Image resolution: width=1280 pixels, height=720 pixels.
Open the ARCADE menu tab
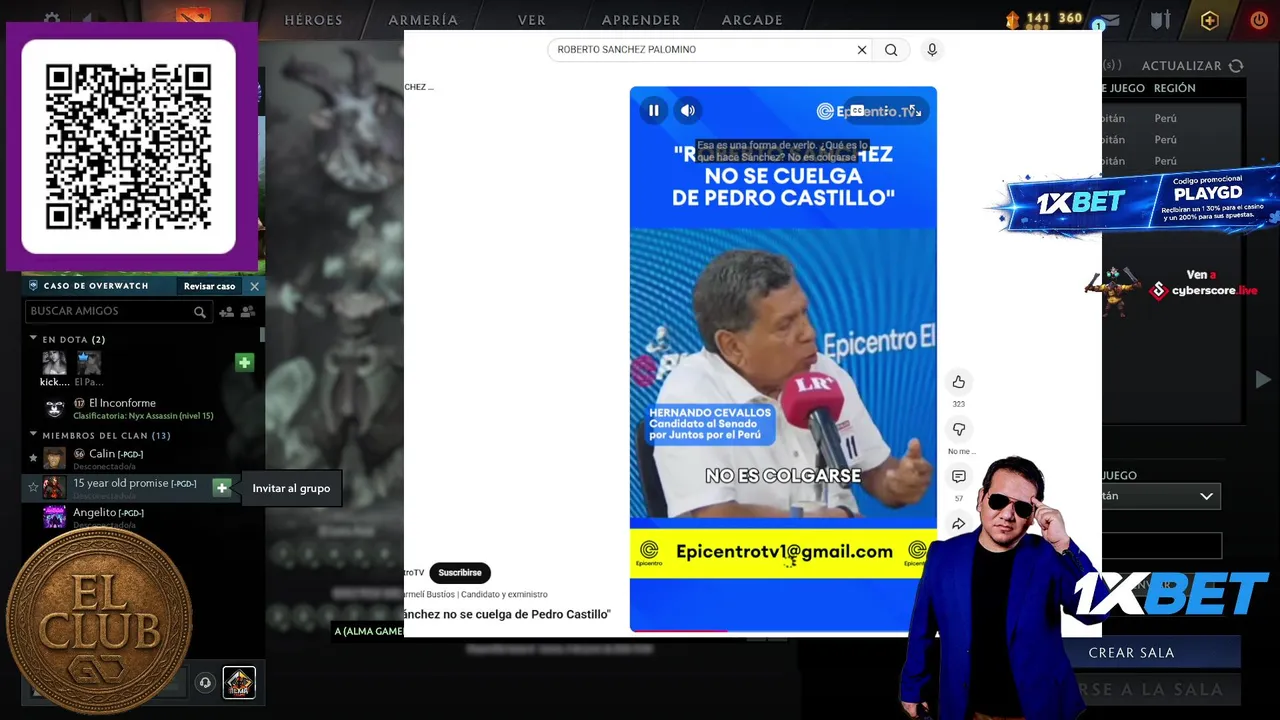coord(752,20)
